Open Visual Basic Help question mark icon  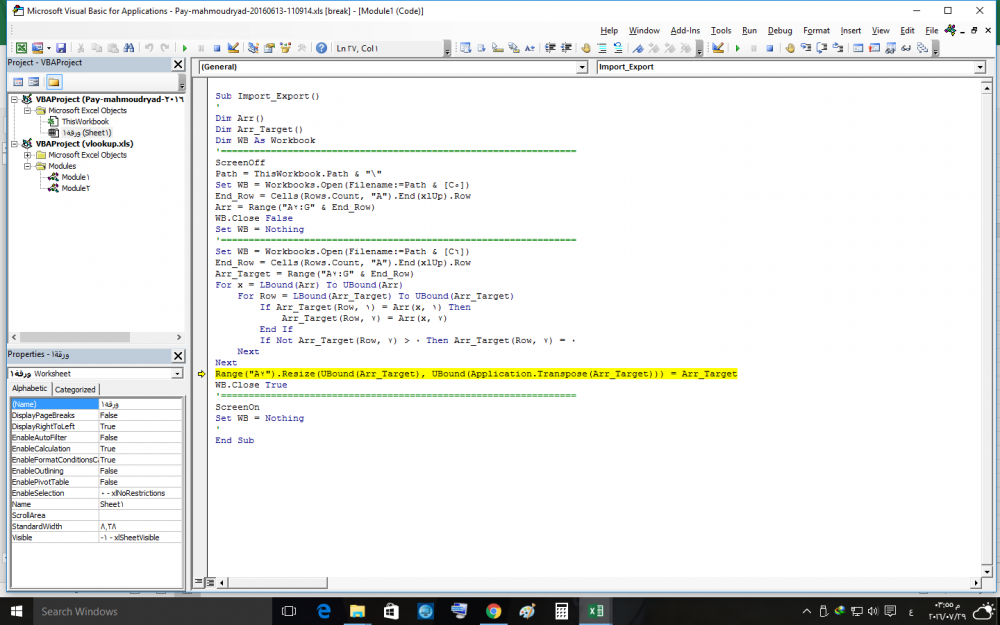pyautogui.click(x=321, y=48)
